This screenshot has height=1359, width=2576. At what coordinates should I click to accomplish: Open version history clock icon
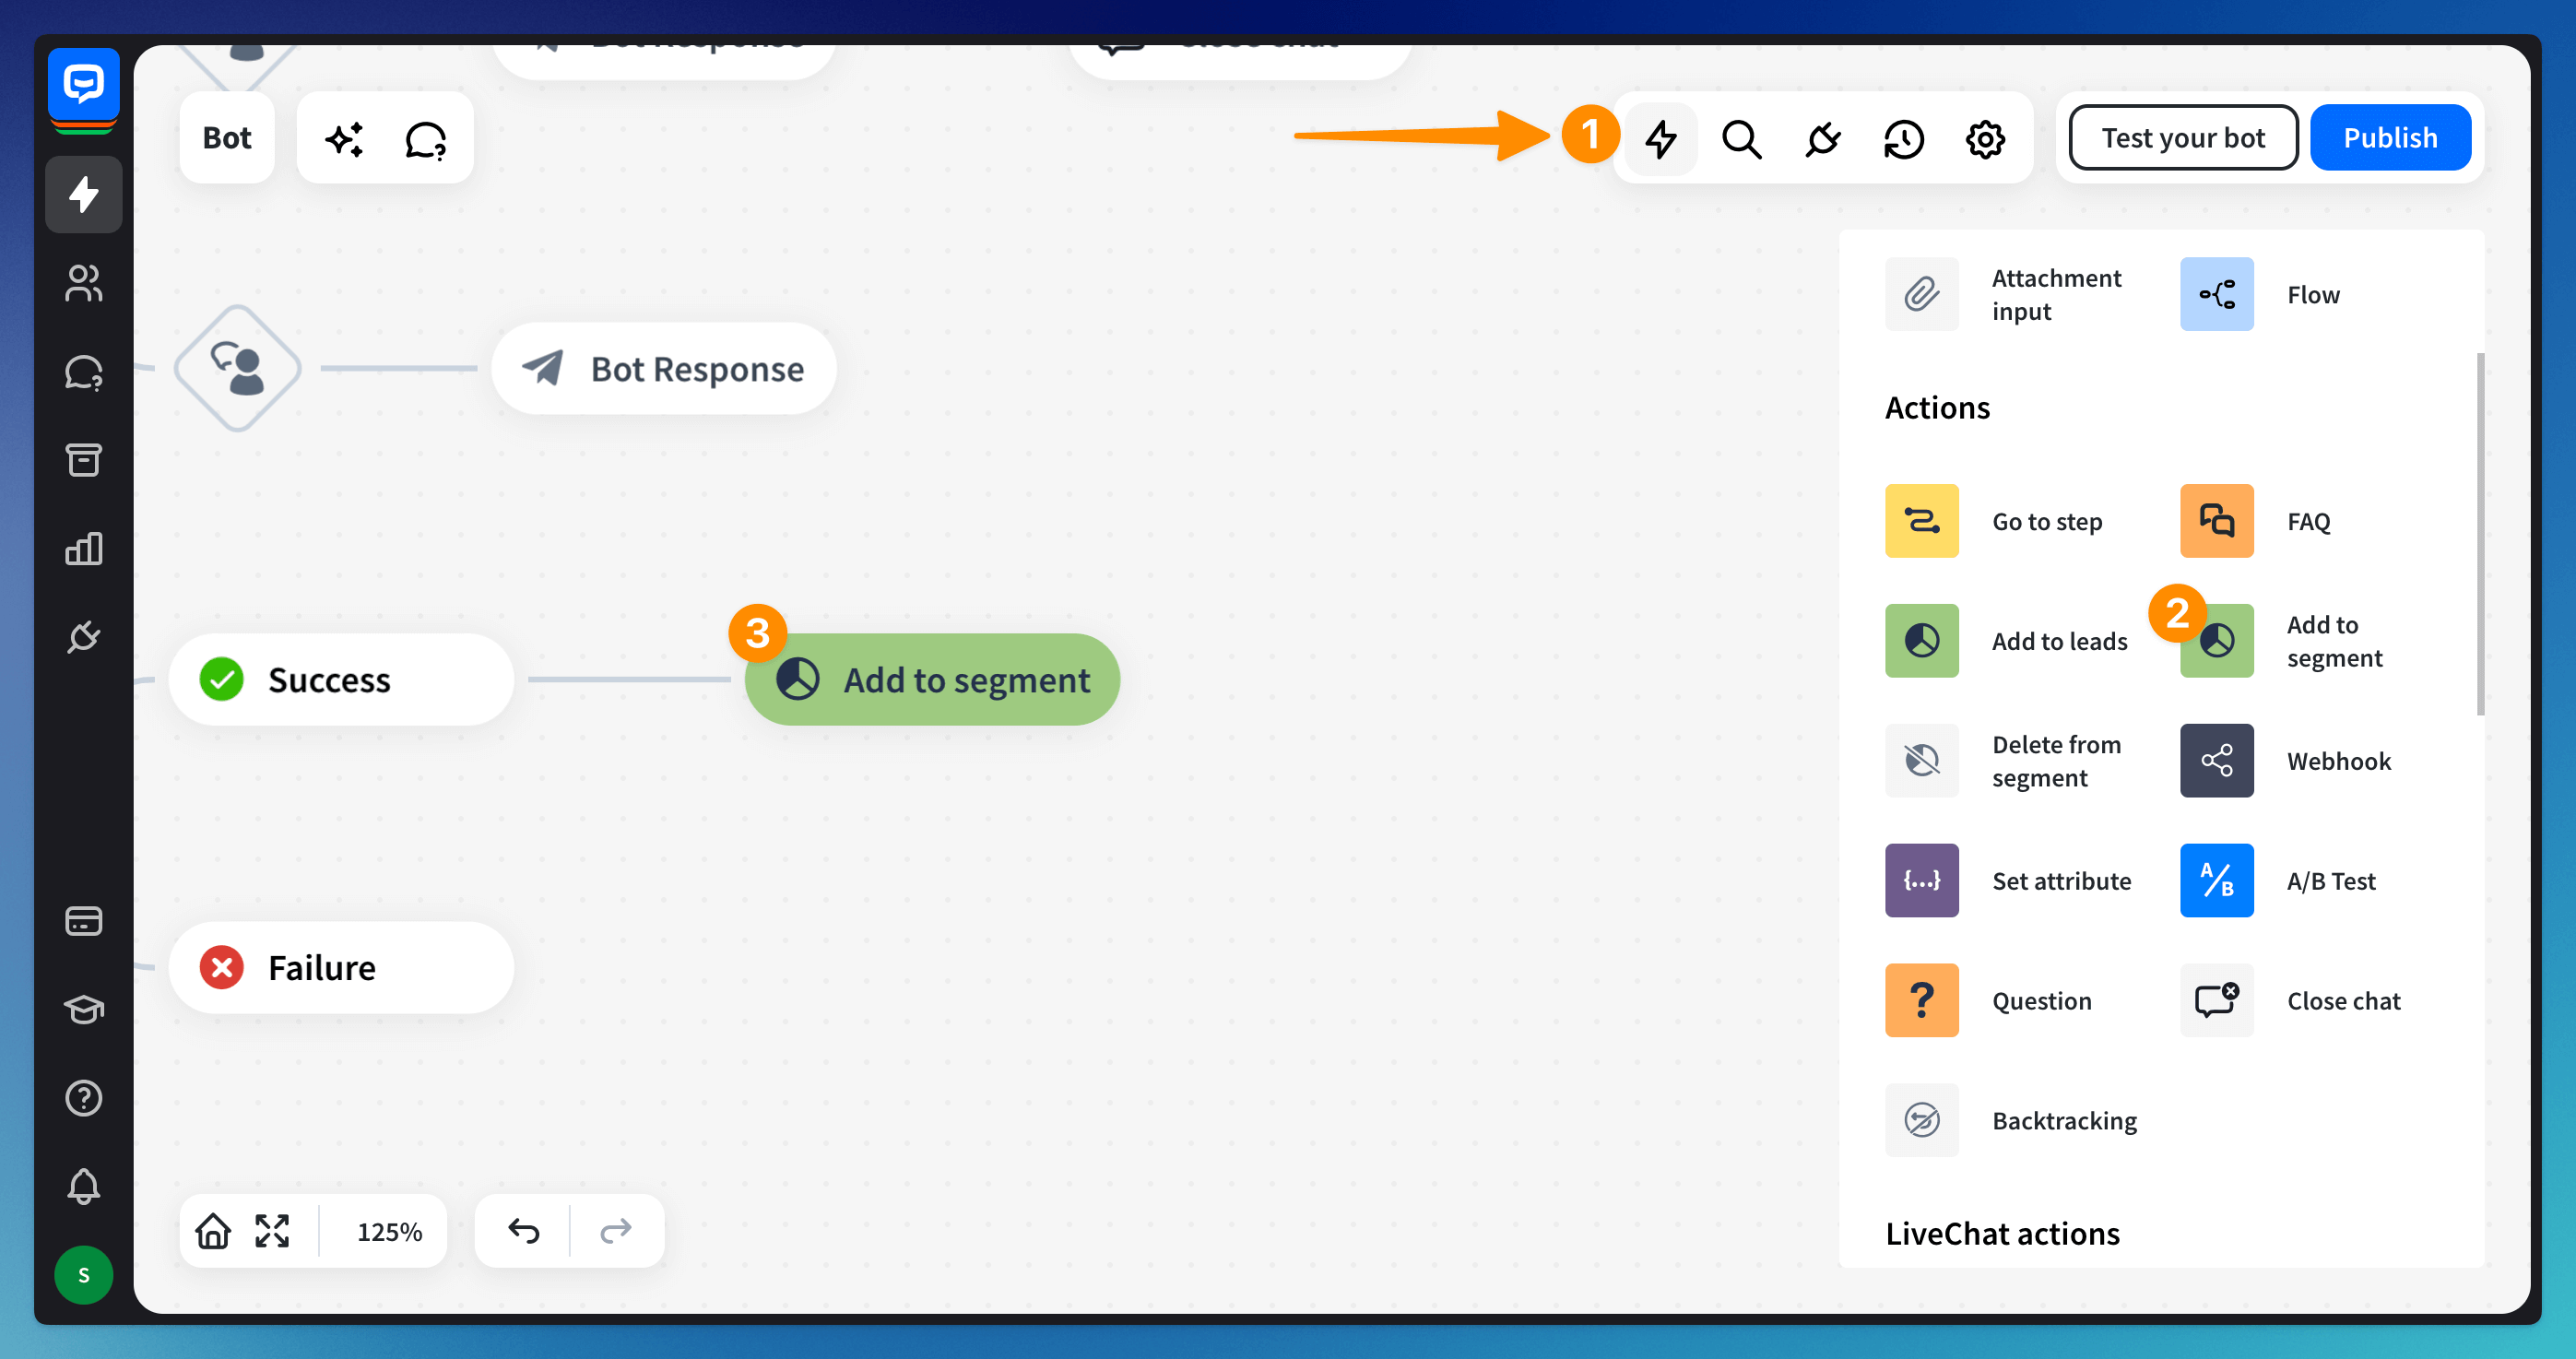click(x=1903, y=139)
